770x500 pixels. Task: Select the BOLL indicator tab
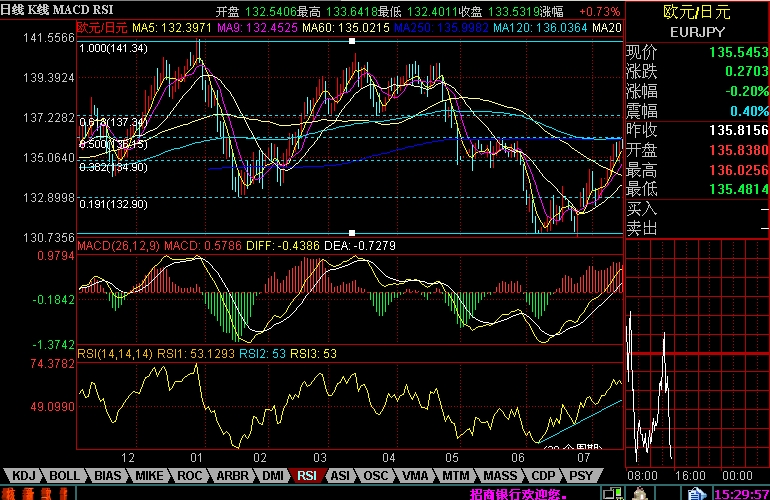click(64, 475)
